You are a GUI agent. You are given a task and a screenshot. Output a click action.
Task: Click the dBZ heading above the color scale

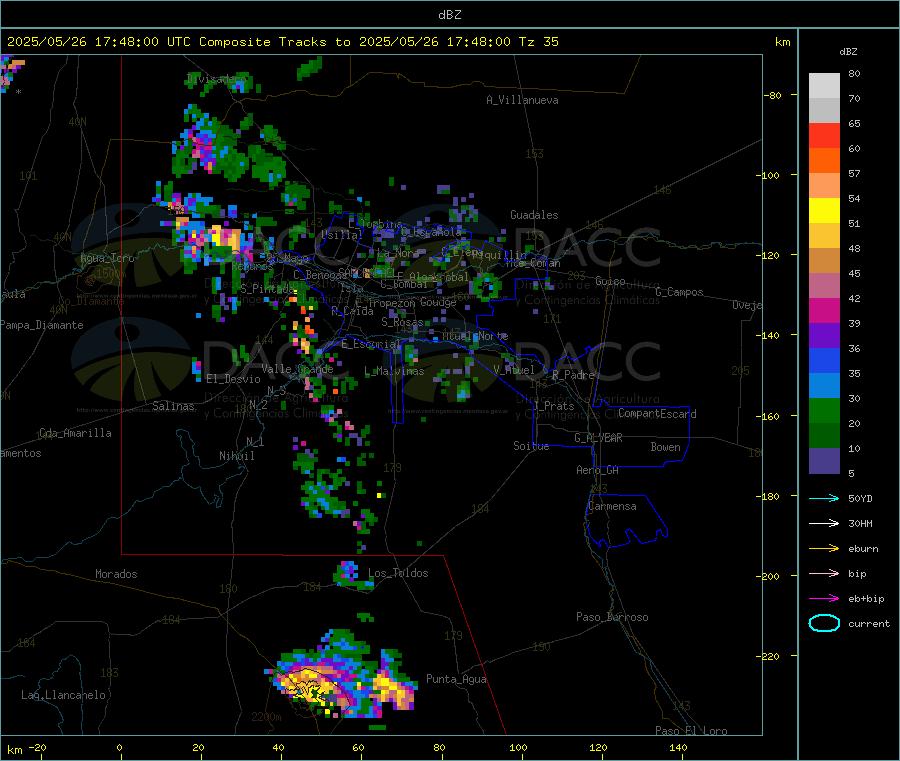(x=848, y=52)
